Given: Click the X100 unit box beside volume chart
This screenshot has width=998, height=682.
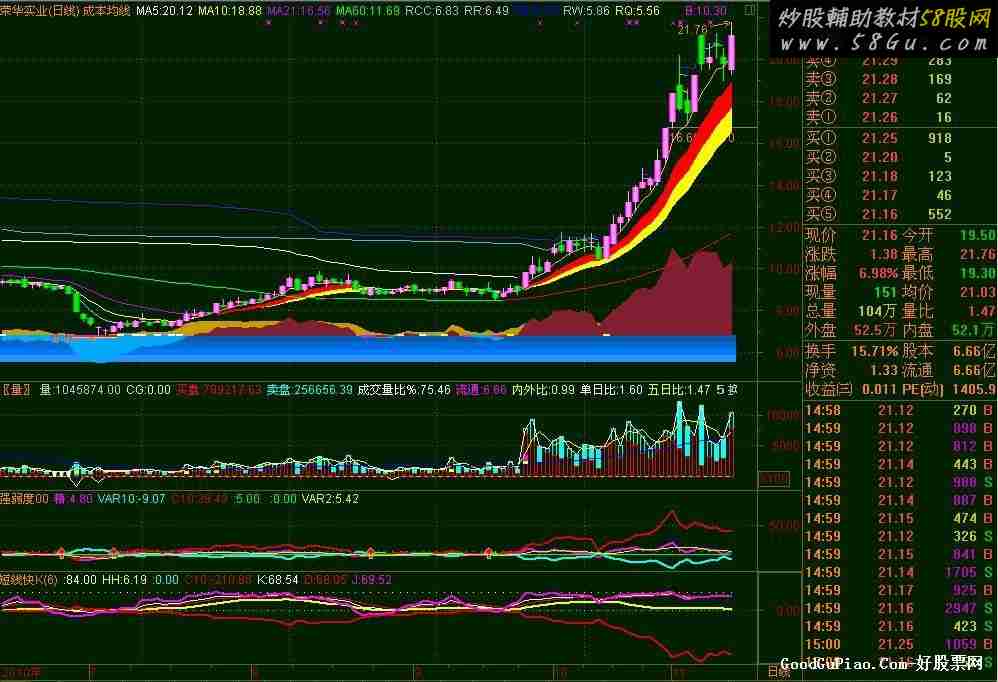Looking at the screenshot, I should click(774, 478).
